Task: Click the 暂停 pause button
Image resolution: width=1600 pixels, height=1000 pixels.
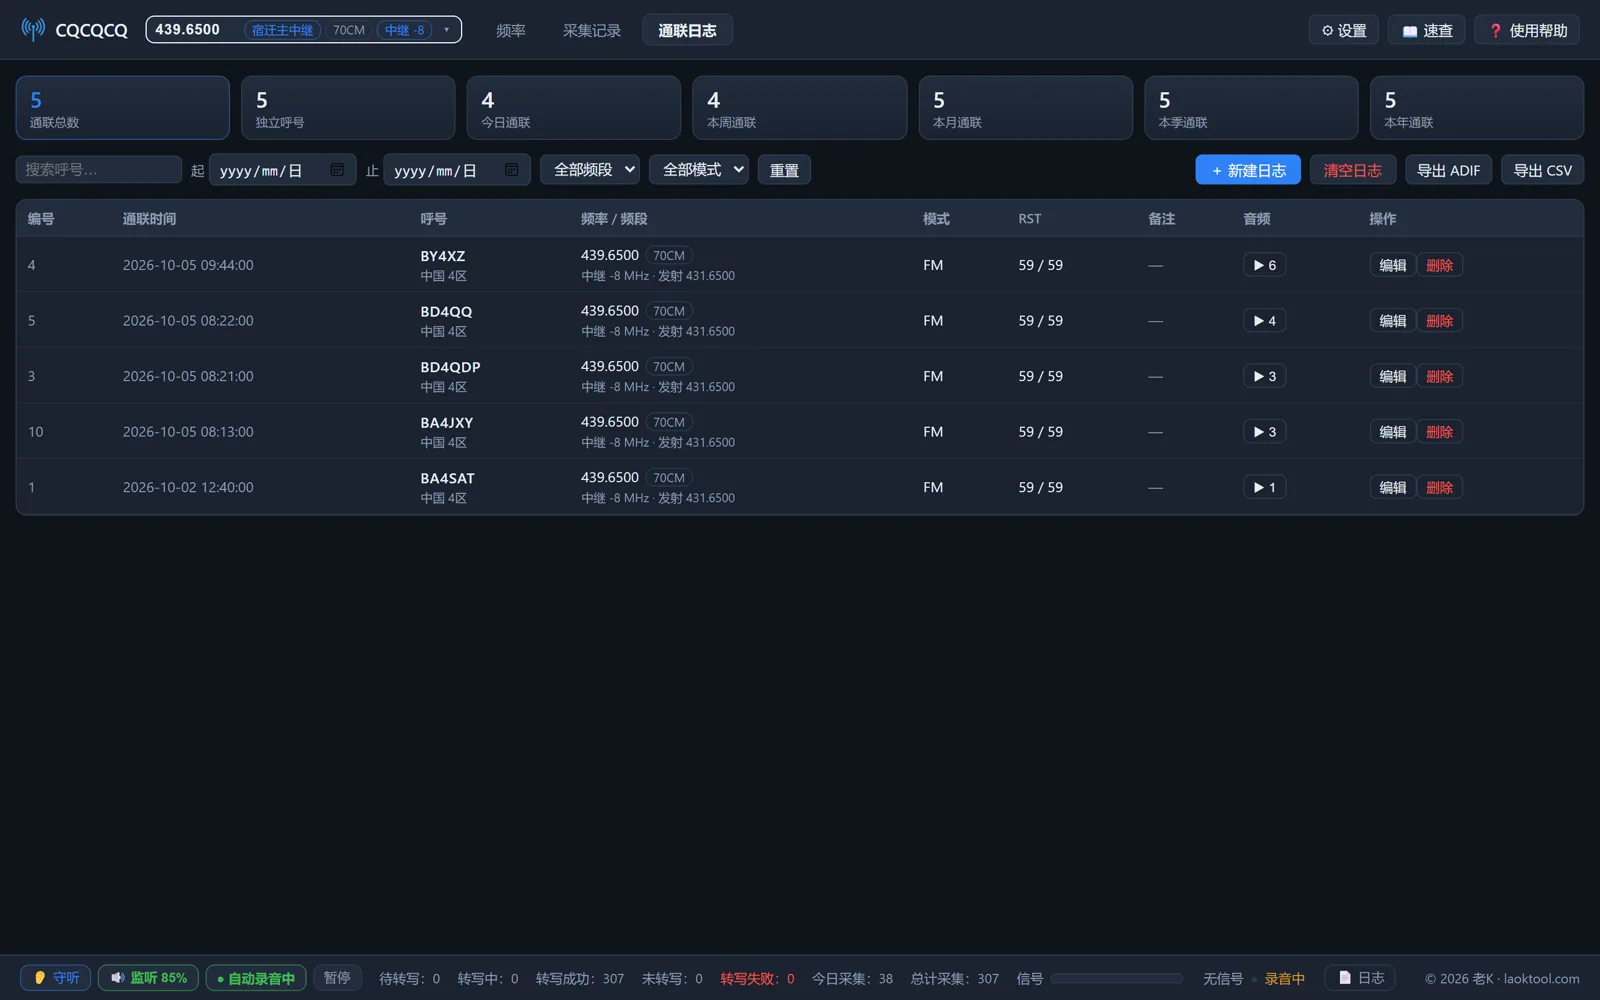Action: click(x=337, y=978)
